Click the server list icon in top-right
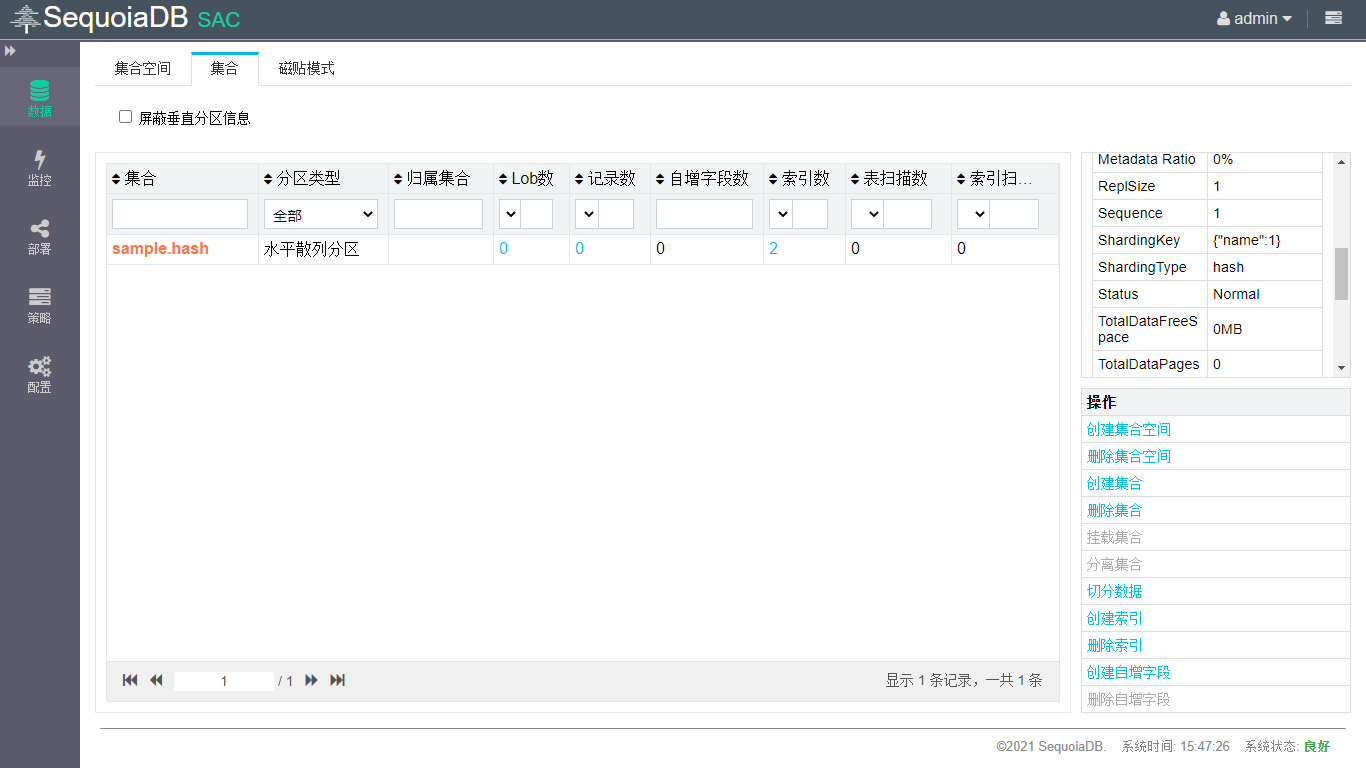The width and height of the screenshot is (1366, 768). [1333, 18]
